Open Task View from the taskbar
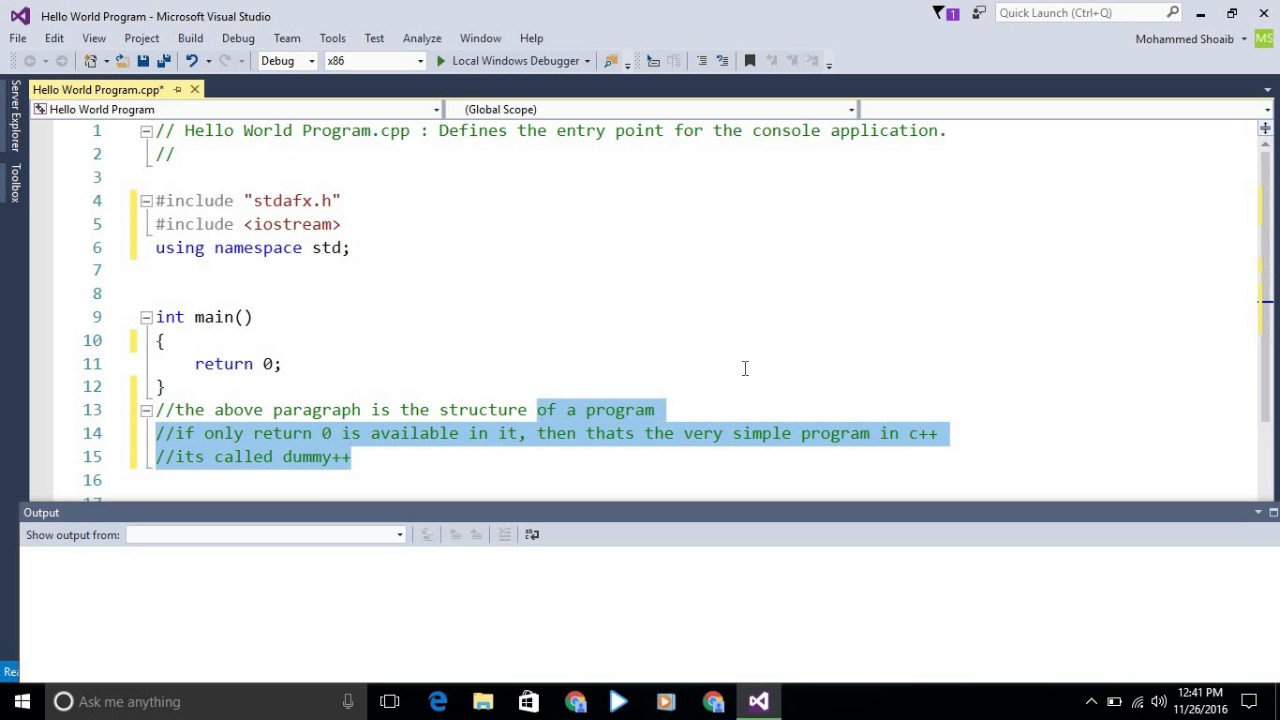This screenshot has width=1280, height=720. tap(390, 701)
